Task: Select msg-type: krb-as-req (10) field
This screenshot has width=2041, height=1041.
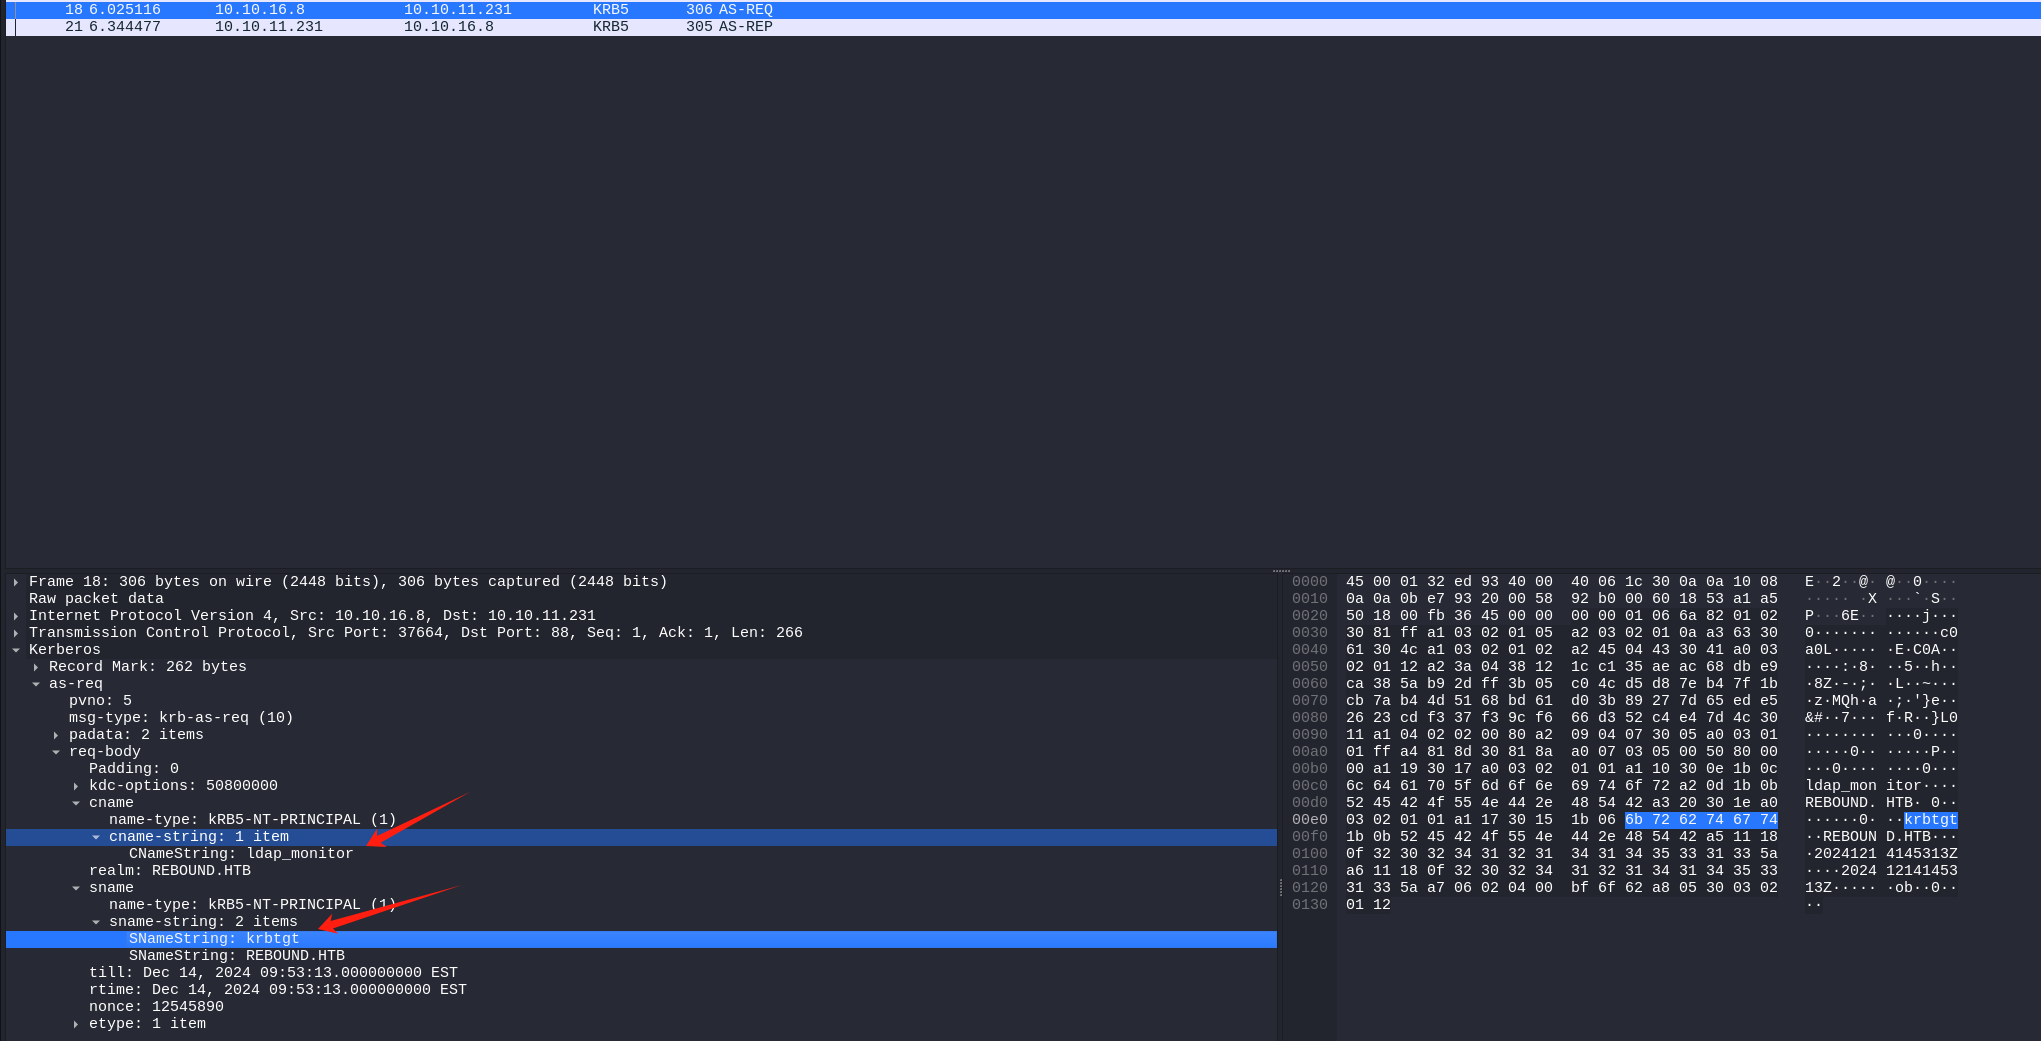Action: pos(641,718)
